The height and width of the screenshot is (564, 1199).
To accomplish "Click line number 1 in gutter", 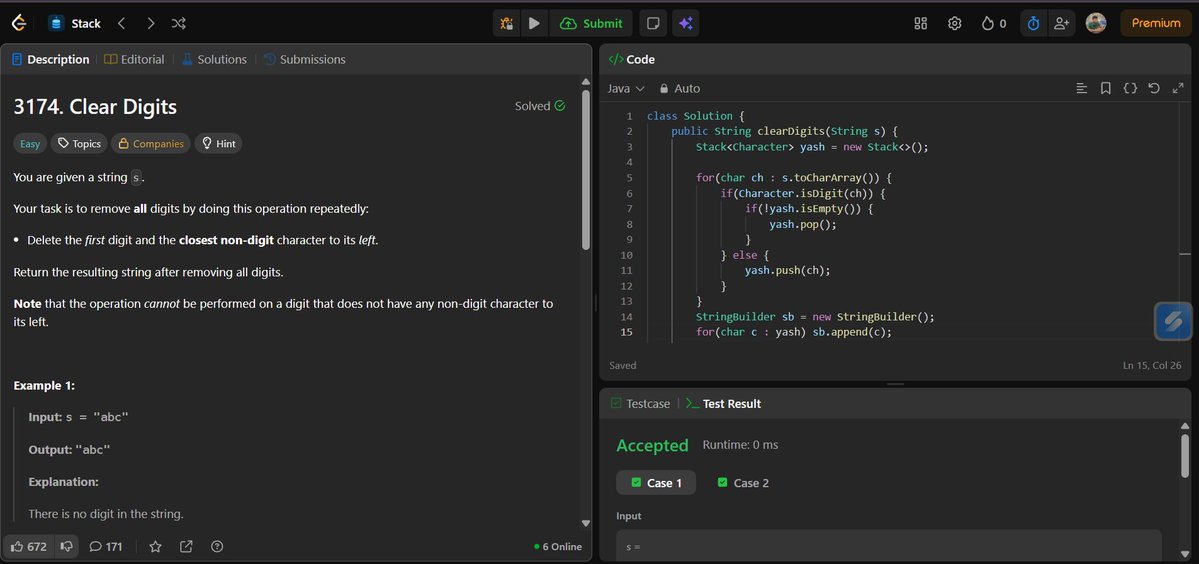I will tap(629, 116).
